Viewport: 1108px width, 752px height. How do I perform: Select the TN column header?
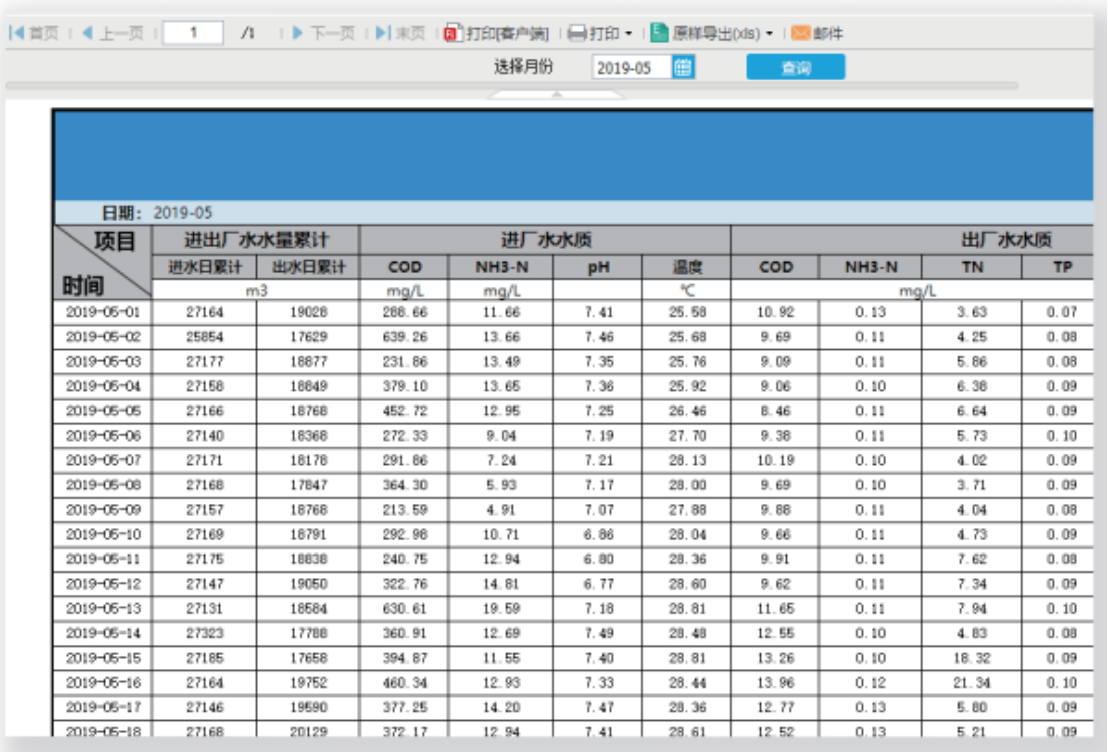(x=972, y=266)
